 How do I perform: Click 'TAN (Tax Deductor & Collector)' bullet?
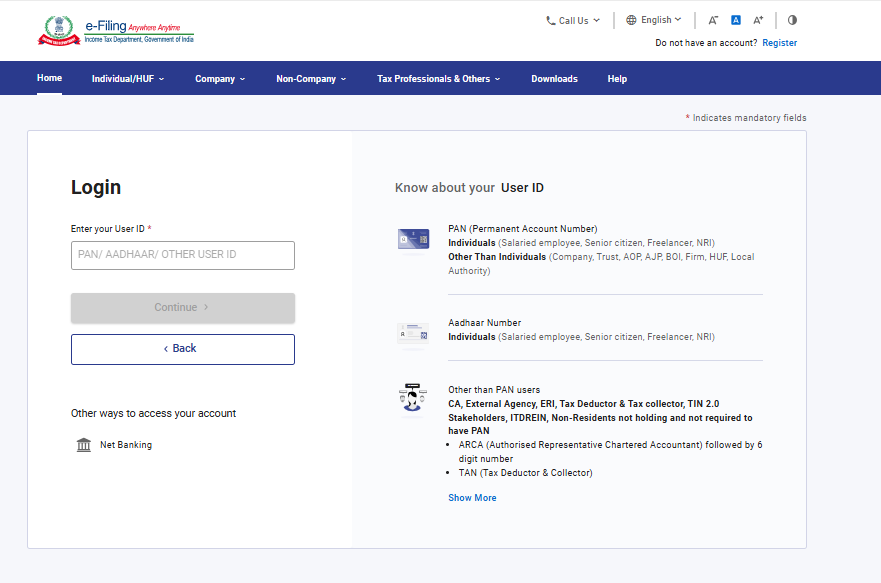pyautogui.click(x=525, y=473)
